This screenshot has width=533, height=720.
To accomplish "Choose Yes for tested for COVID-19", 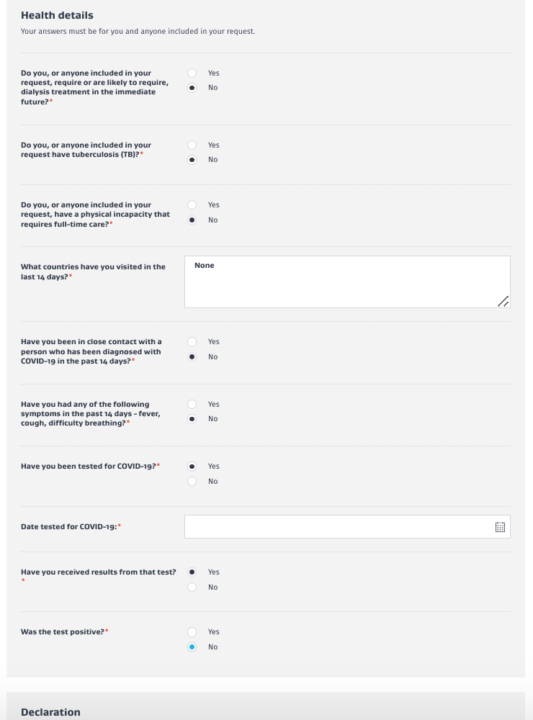I will click(192, 467).
